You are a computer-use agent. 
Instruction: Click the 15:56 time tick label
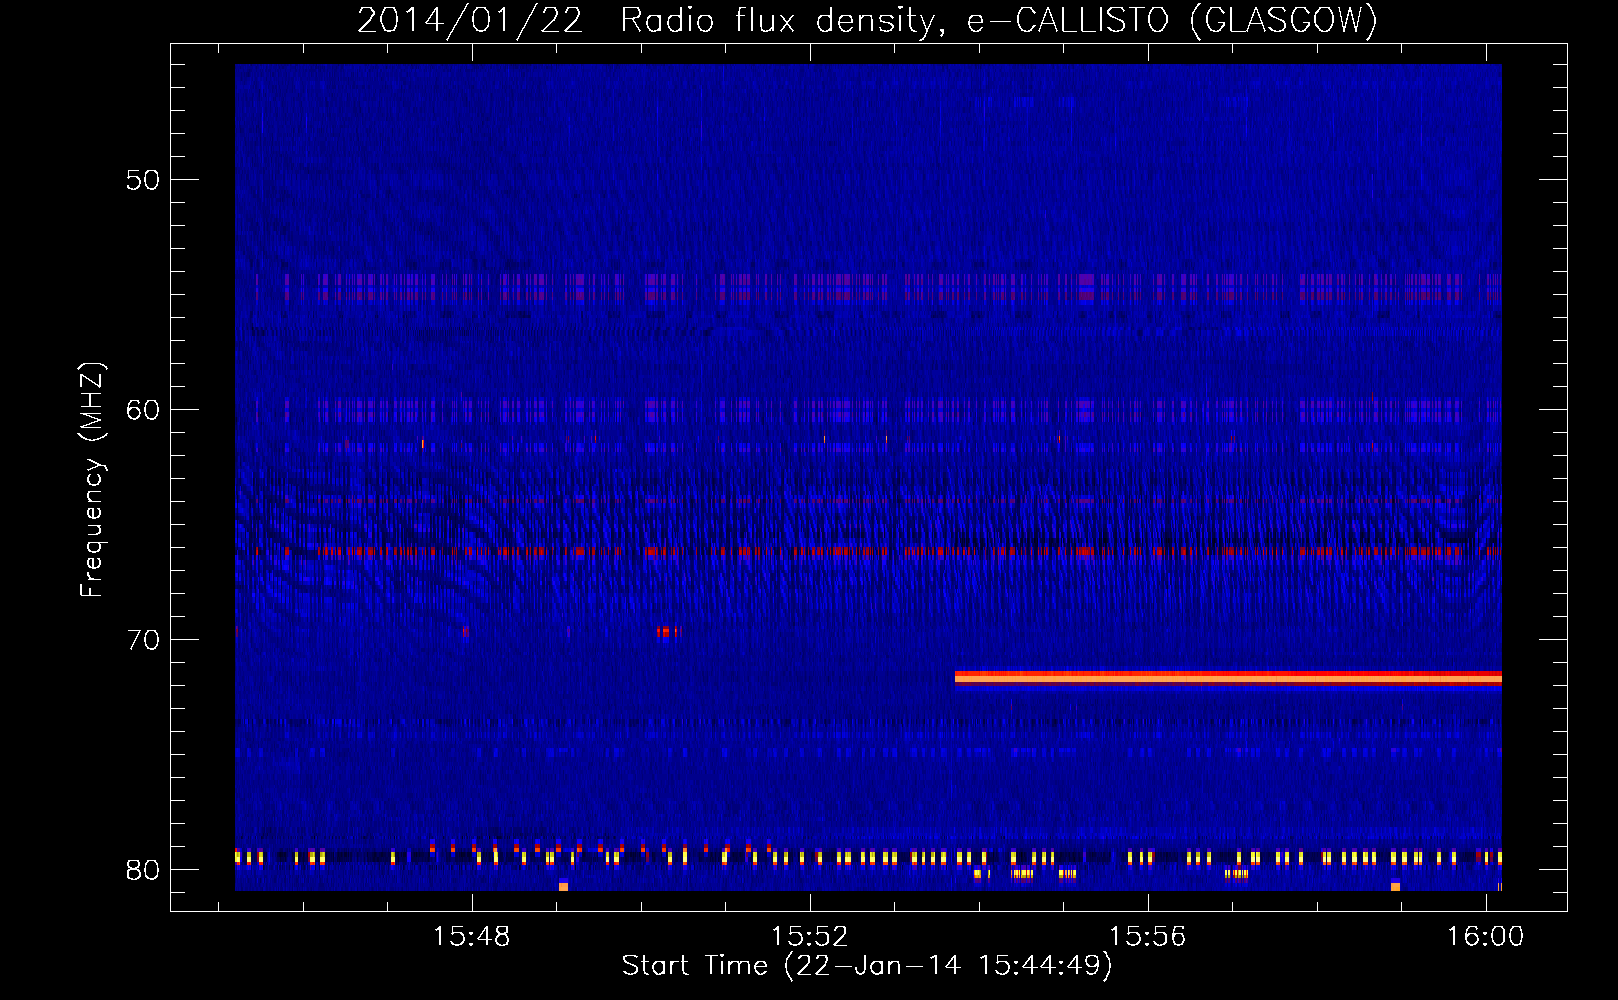(x=1147, y=937)
